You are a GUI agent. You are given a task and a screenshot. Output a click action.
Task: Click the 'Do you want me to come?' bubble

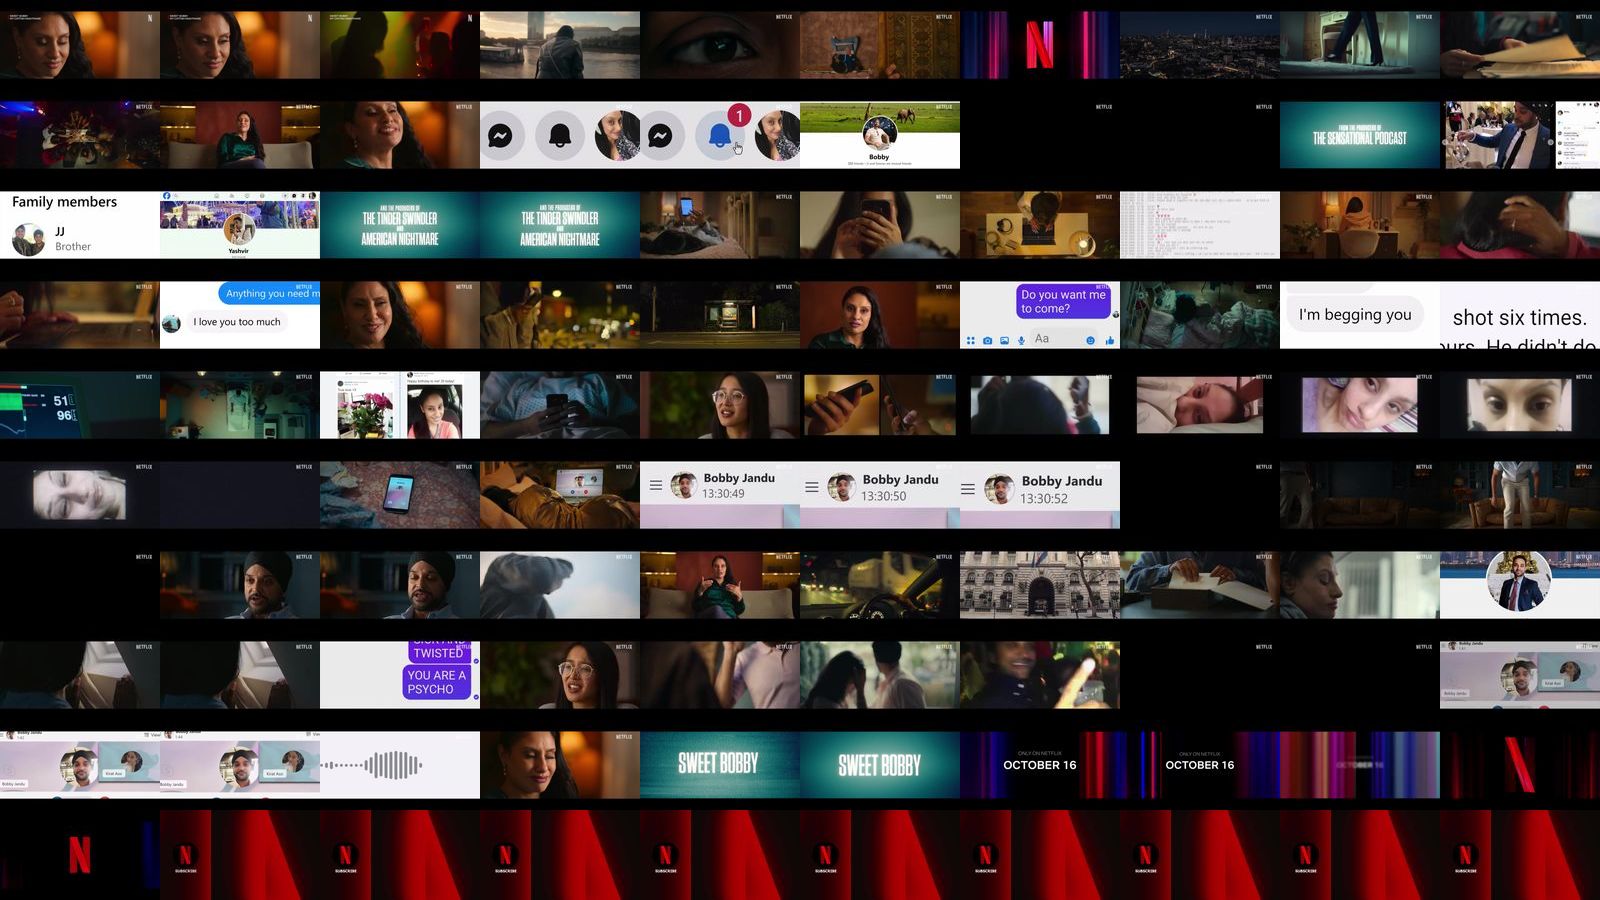[1063, 302]
